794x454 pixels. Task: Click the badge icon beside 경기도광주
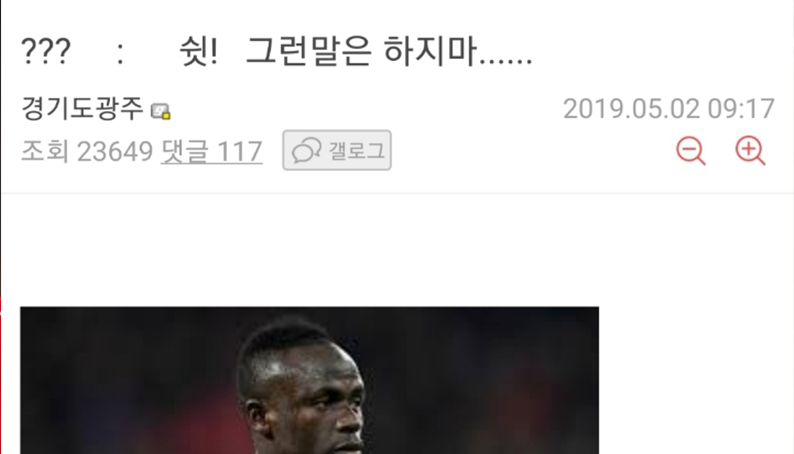coord(161,111)
